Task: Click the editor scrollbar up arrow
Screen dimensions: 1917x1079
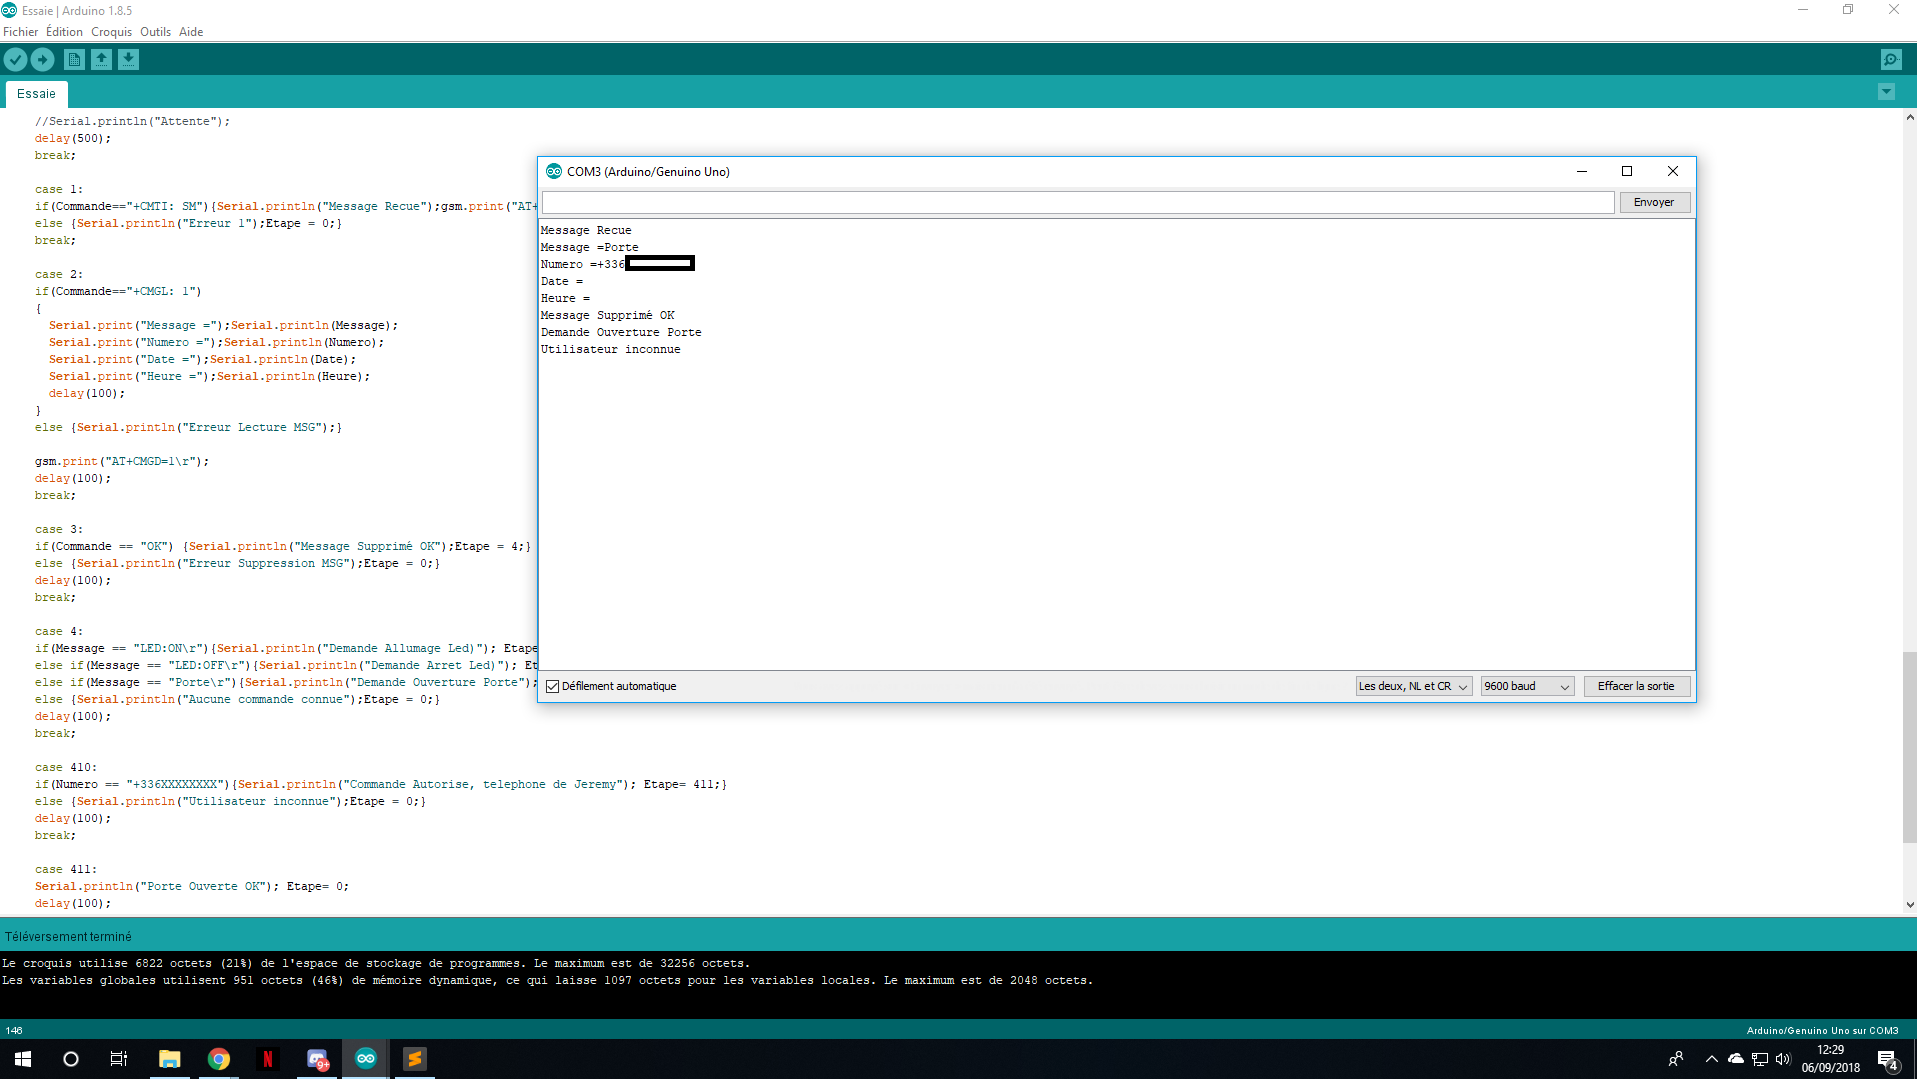Action: 1909,116
